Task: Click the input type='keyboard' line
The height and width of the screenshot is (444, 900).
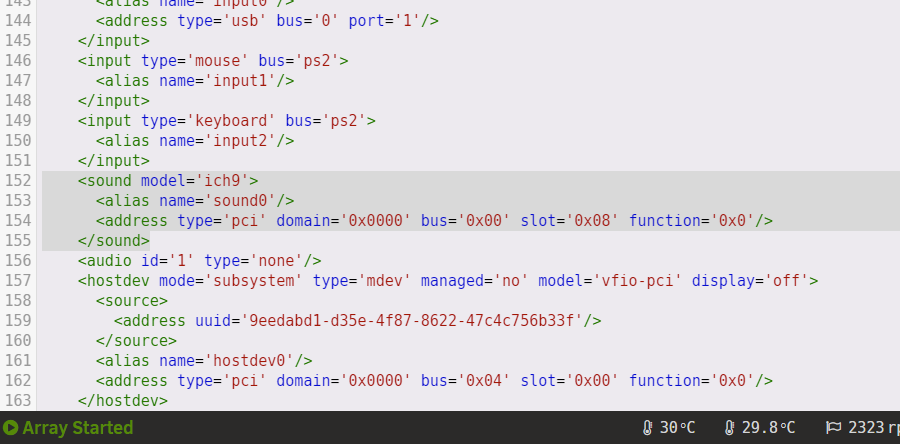Action: pos(227,121)
